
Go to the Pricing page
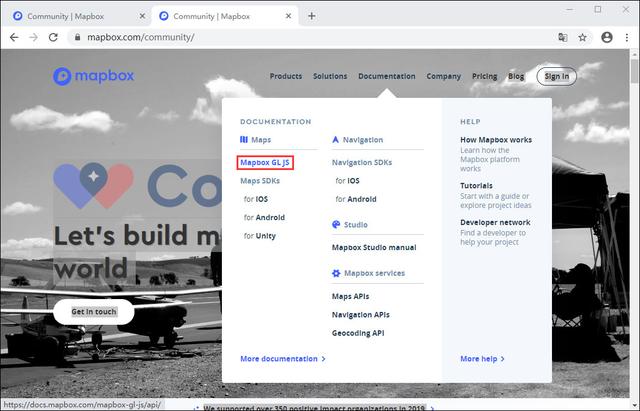[484, 76]
